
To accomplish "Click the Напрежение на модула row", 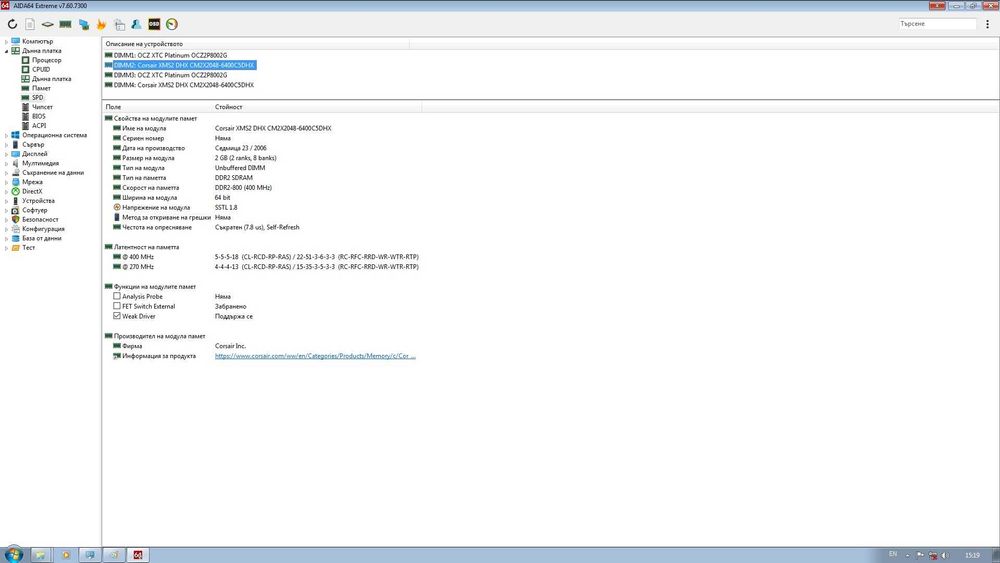I will coord(261,207).
